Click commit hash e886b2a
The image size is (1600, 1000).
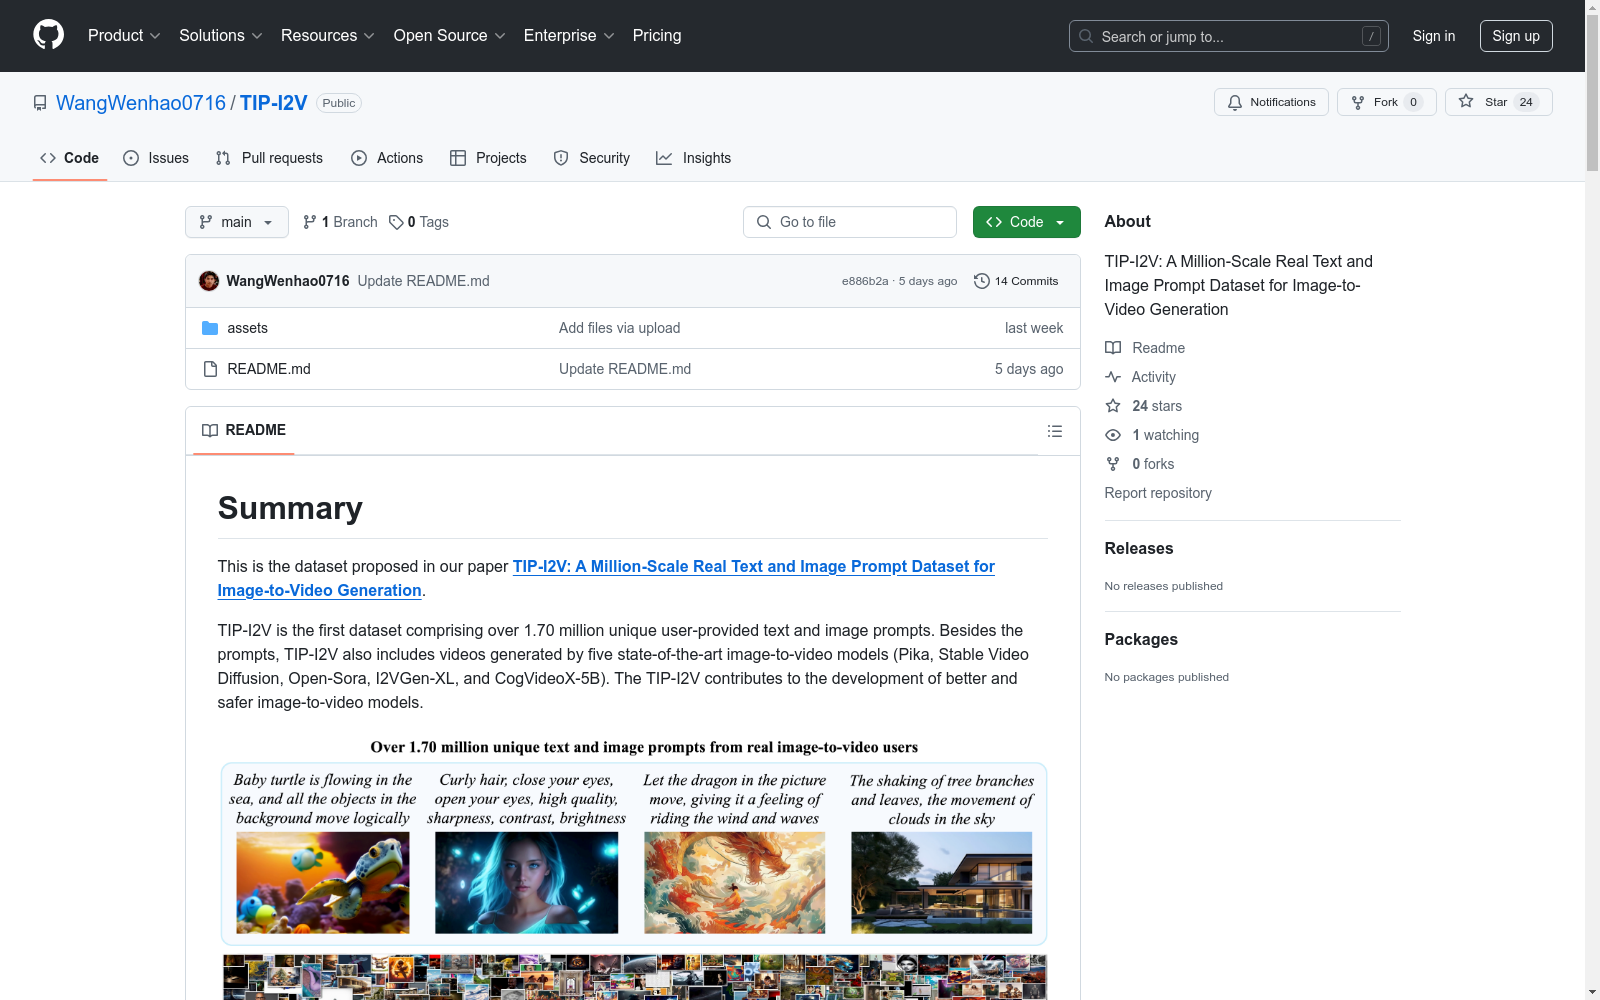(865, 281)
